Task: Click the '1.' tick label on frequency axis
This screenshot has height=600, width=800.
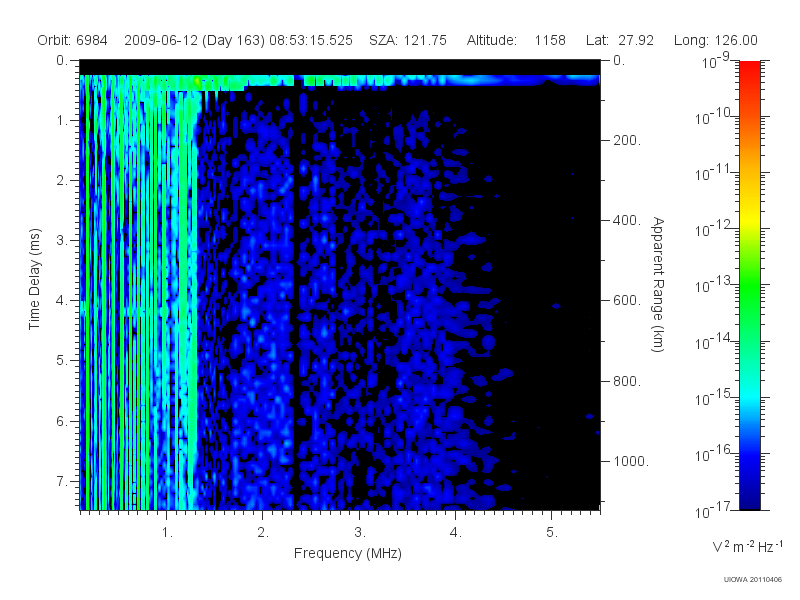Action: tap(167, 533)
